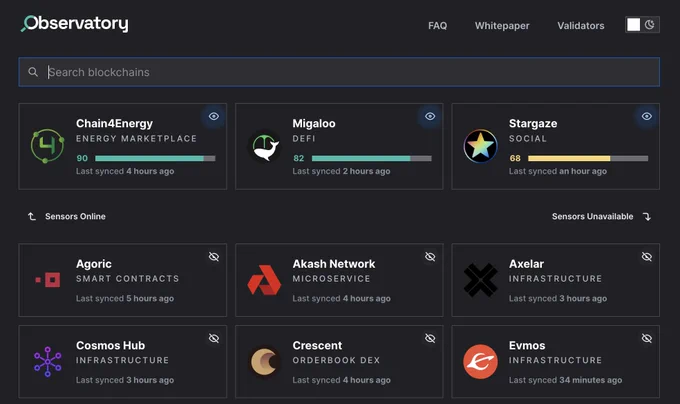
Task: Switch to light theme square
Action: tap(634, 25)
